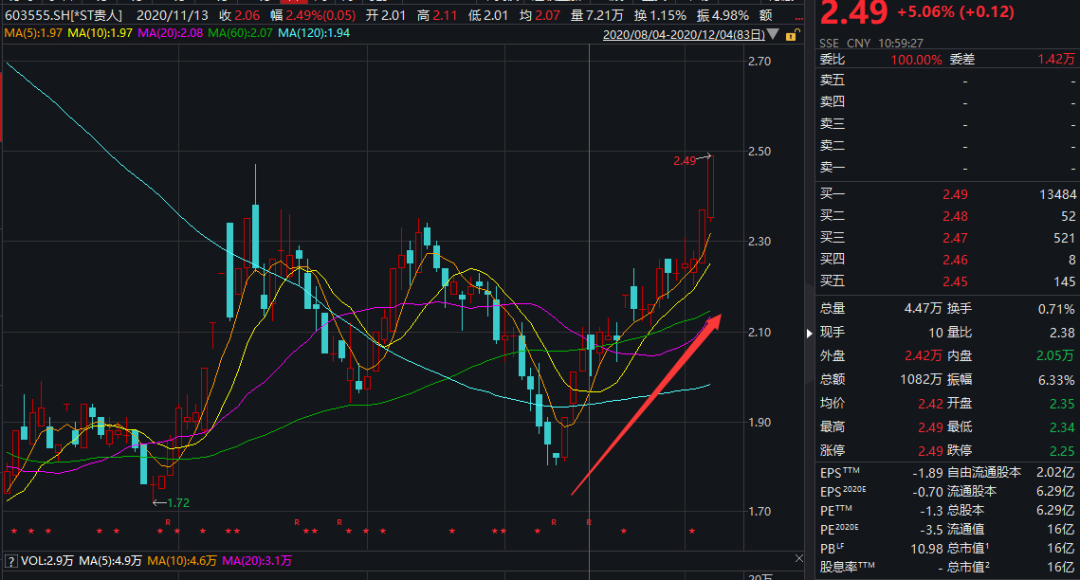Open the date range dropdown triangle
This screenshot has height=580, width=1080.
click(x=773, y=35)
